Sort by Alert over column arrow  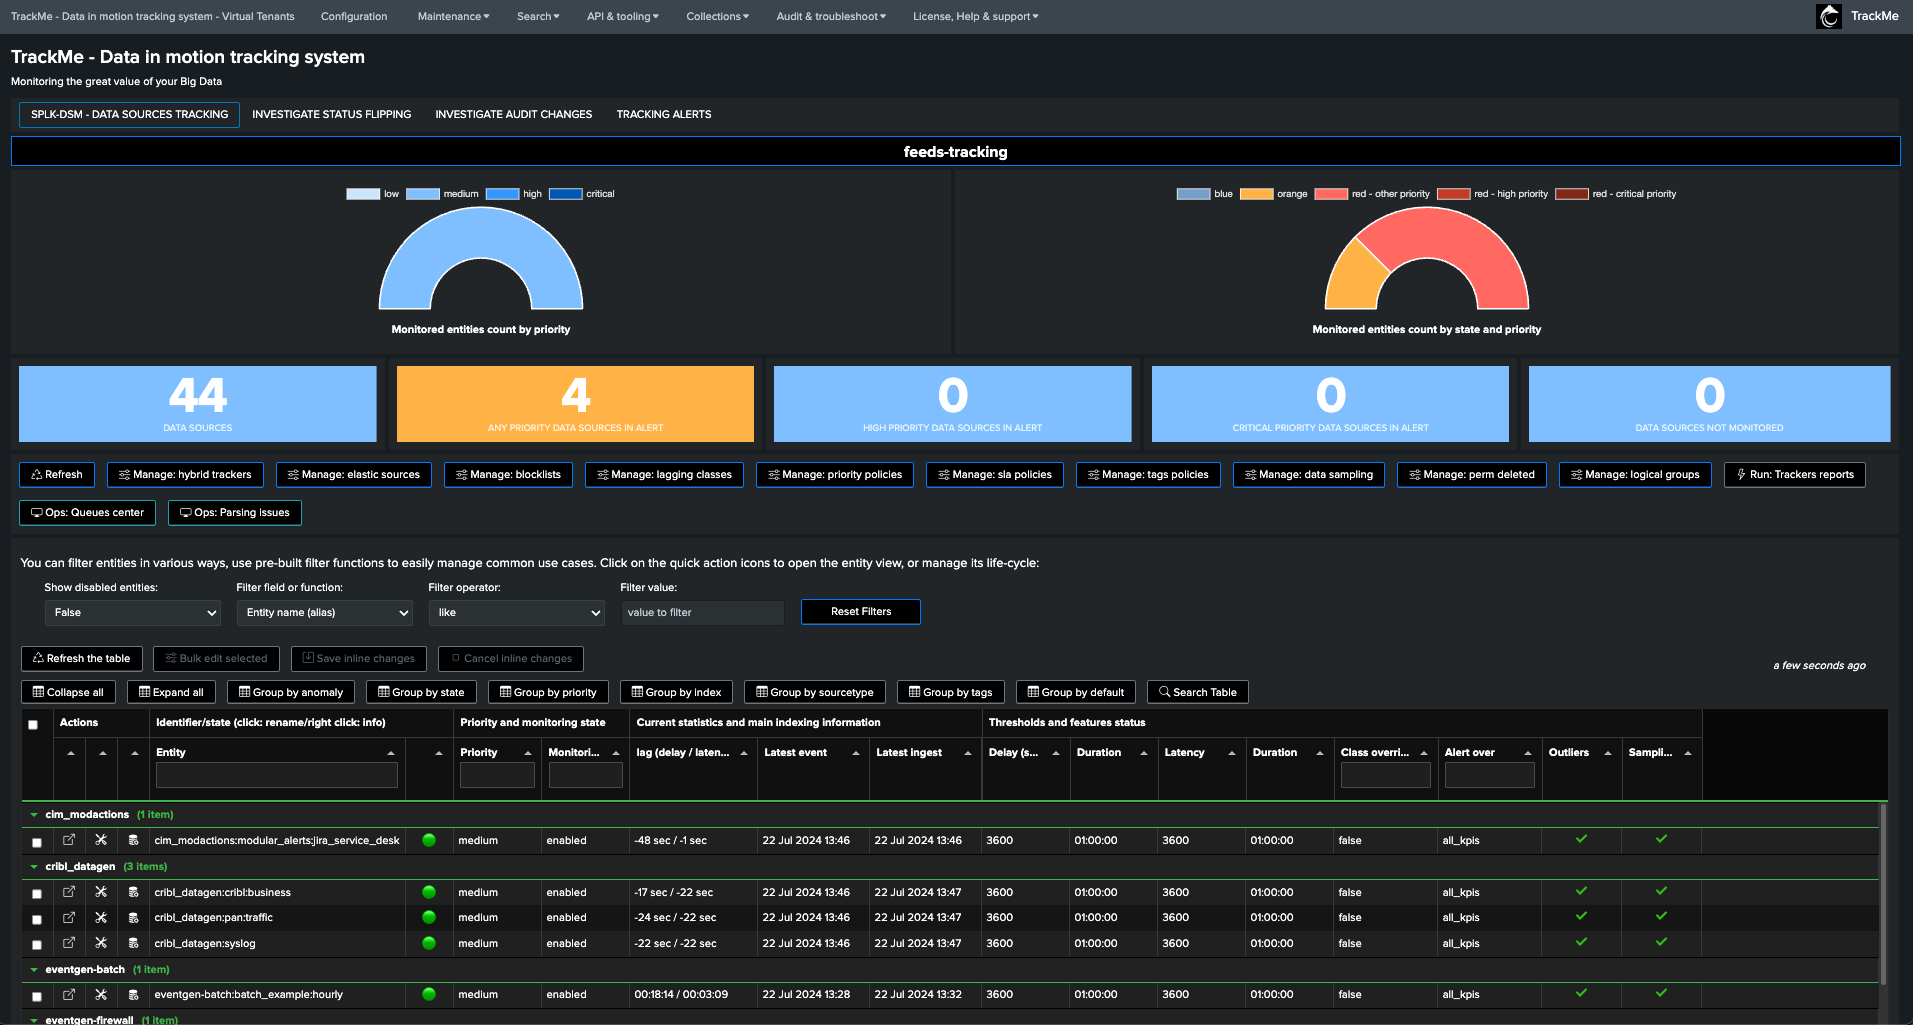click(x=1528, y=753)
